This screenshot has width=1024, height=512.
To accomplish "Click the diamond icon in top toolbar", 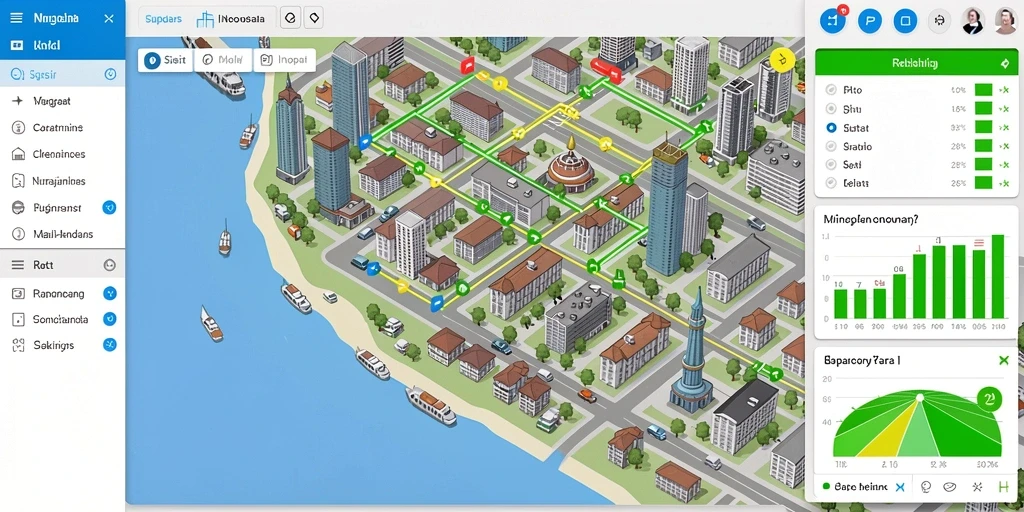I will click(x=314, y=18).
